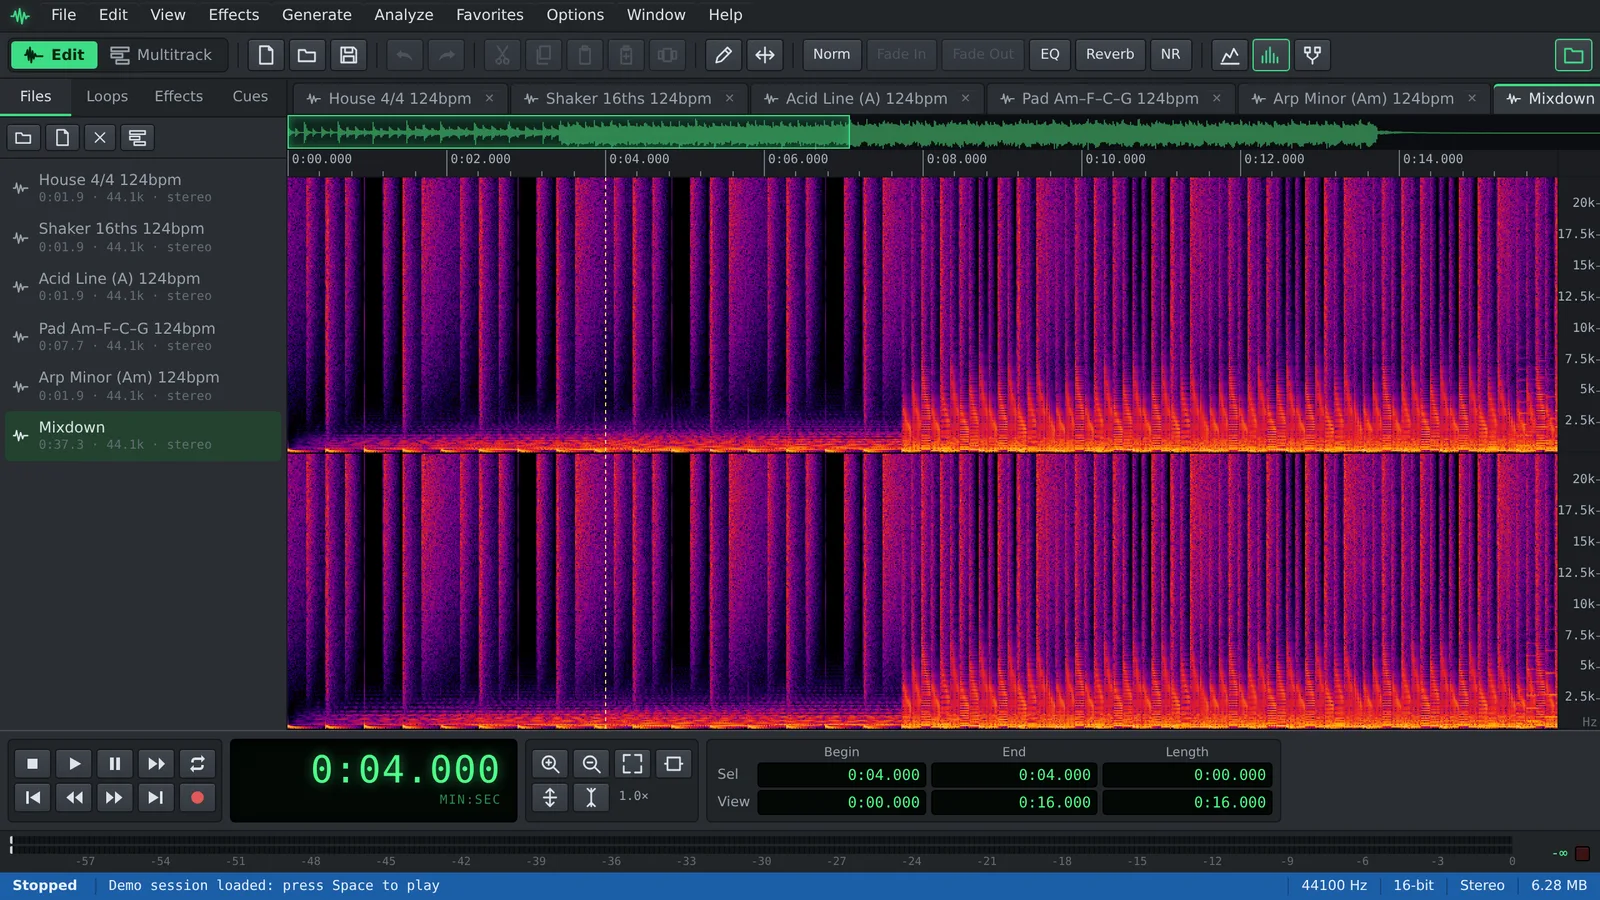Click the Sel Begin time field

click(842, 775)
